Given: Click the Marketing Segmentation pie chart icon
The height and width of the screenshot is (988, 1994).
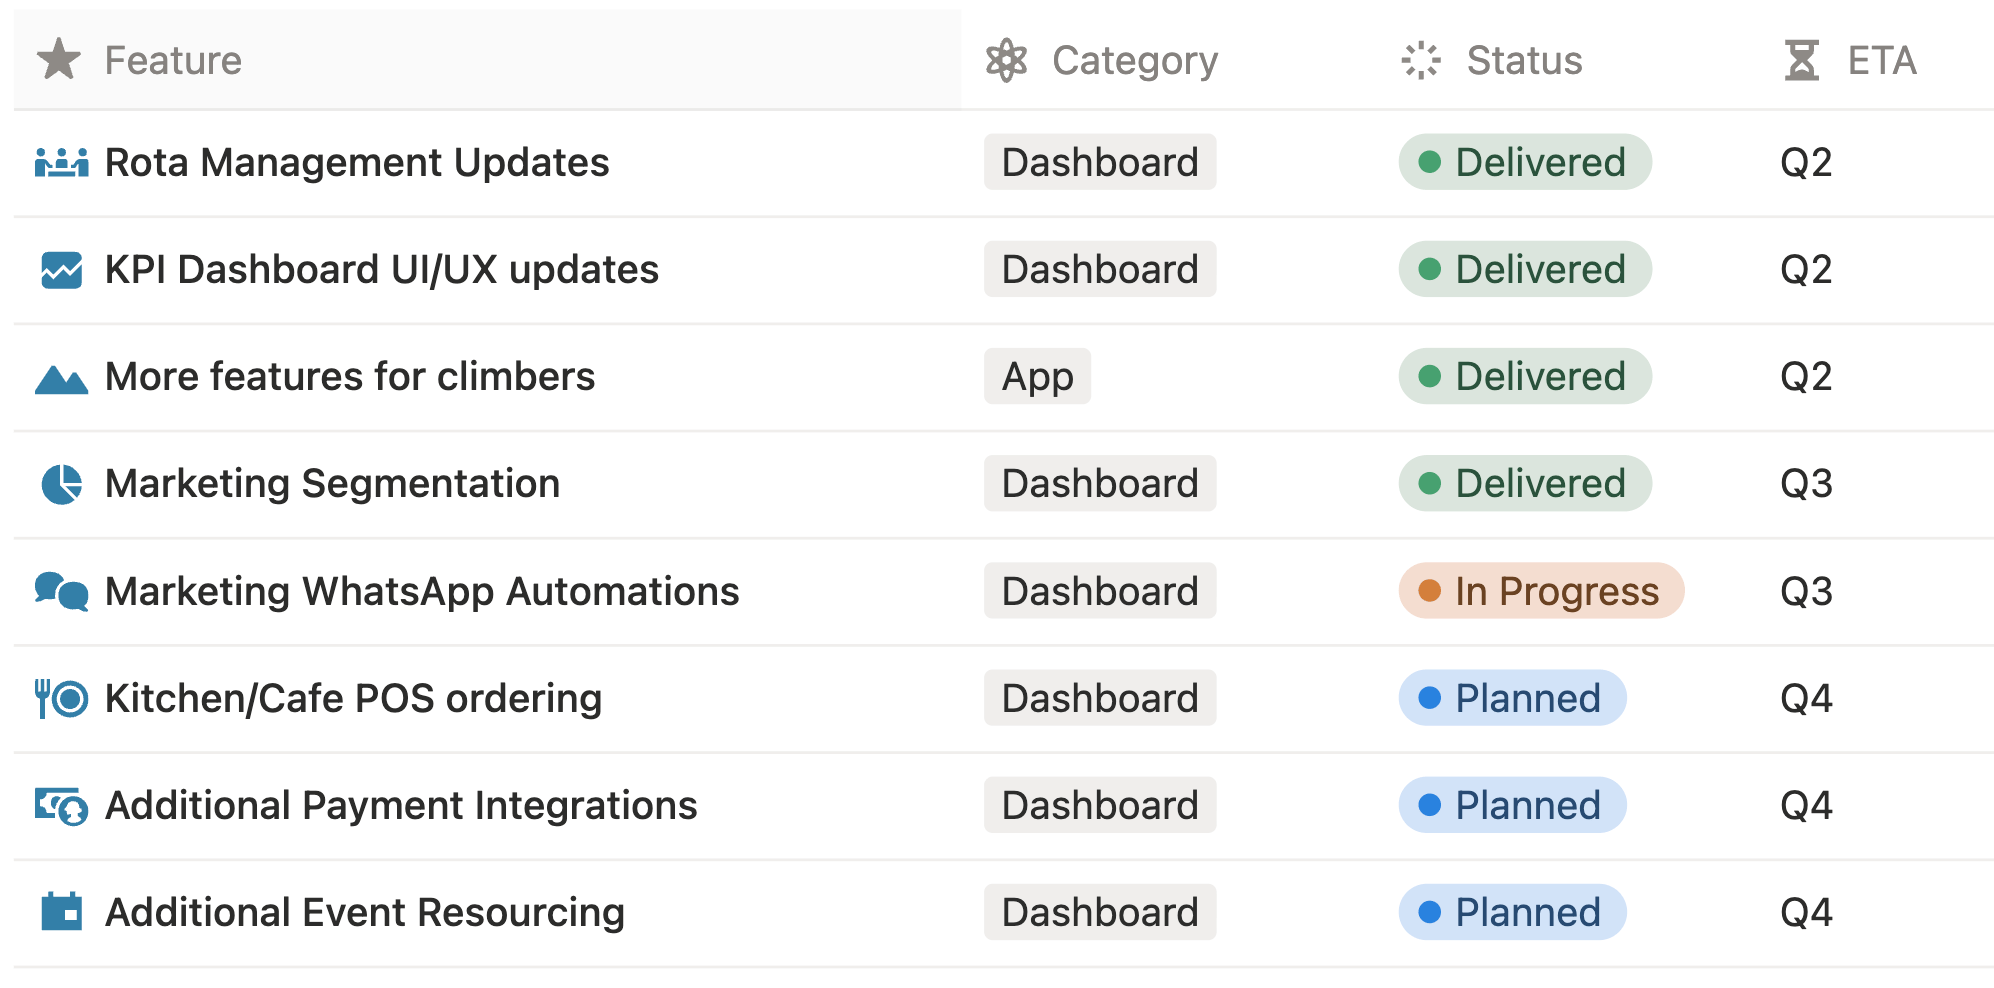Looking at the screenshot, I should [61, 484].
